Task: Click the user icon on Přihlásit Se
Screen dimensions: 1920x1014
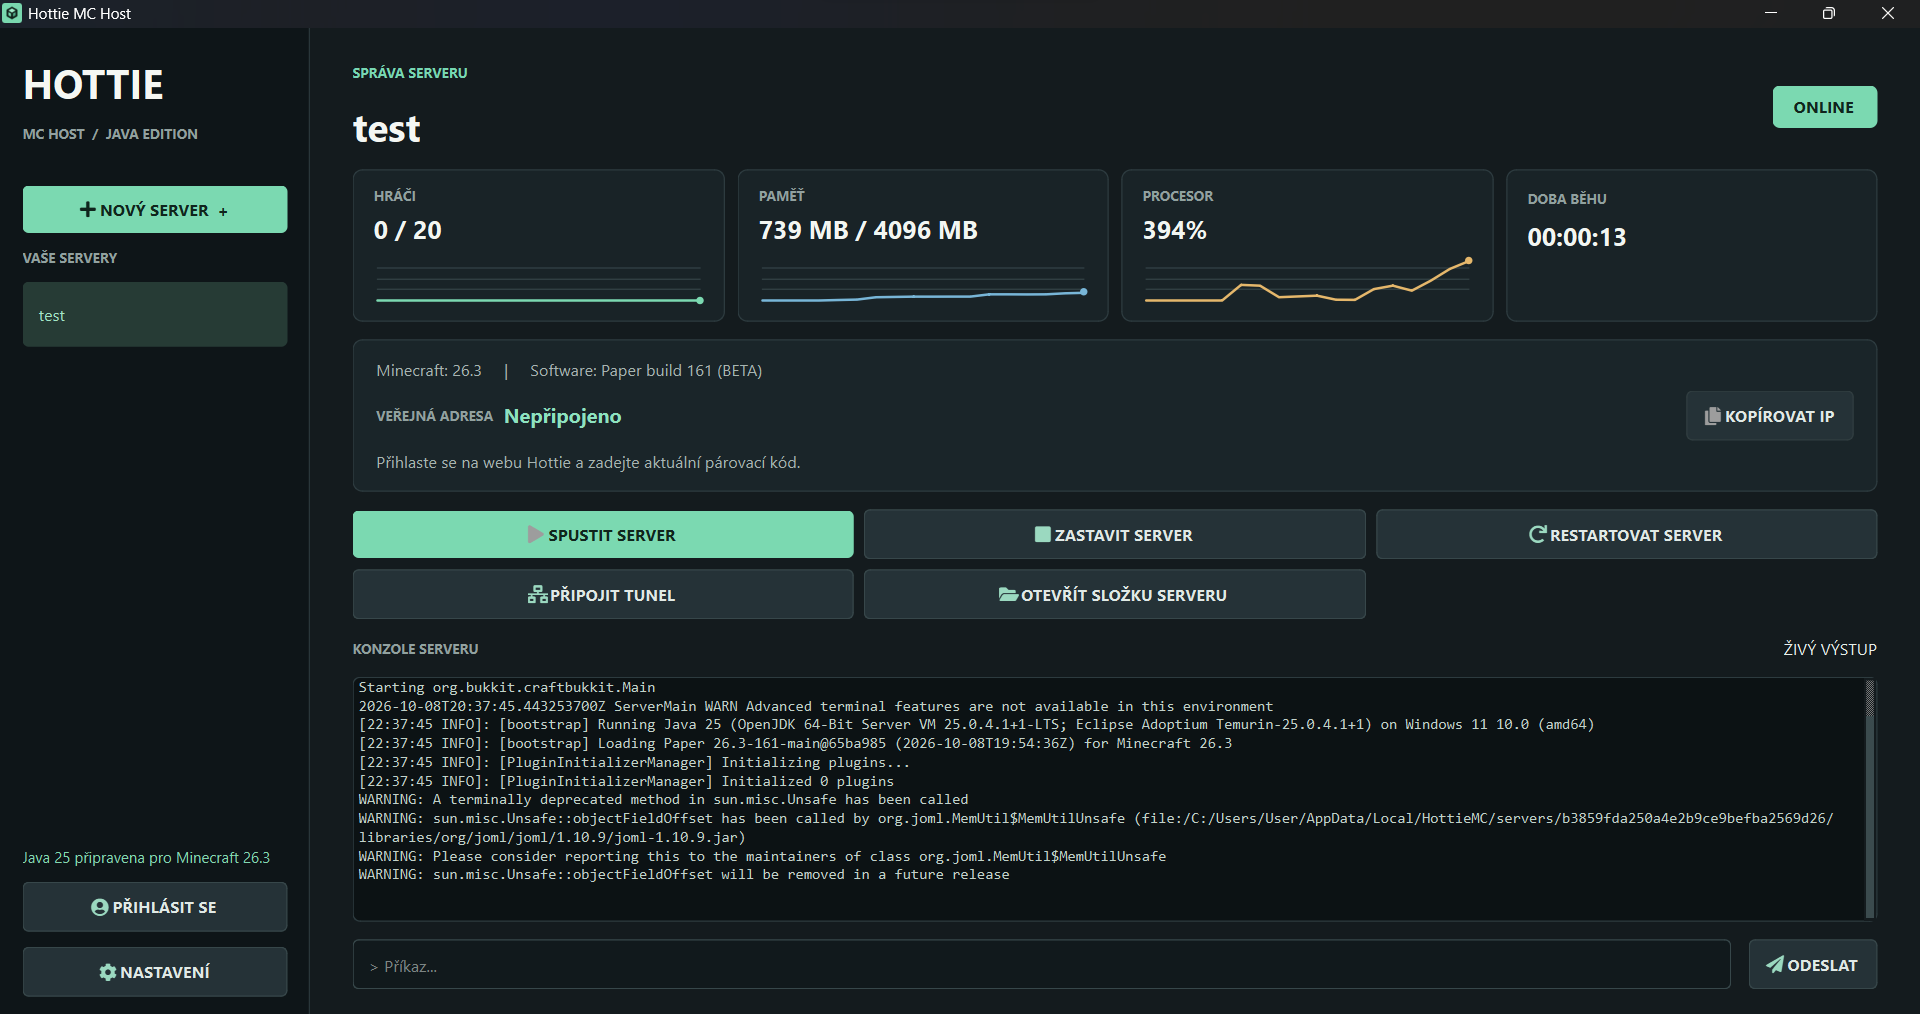Action: click(100, 907)
